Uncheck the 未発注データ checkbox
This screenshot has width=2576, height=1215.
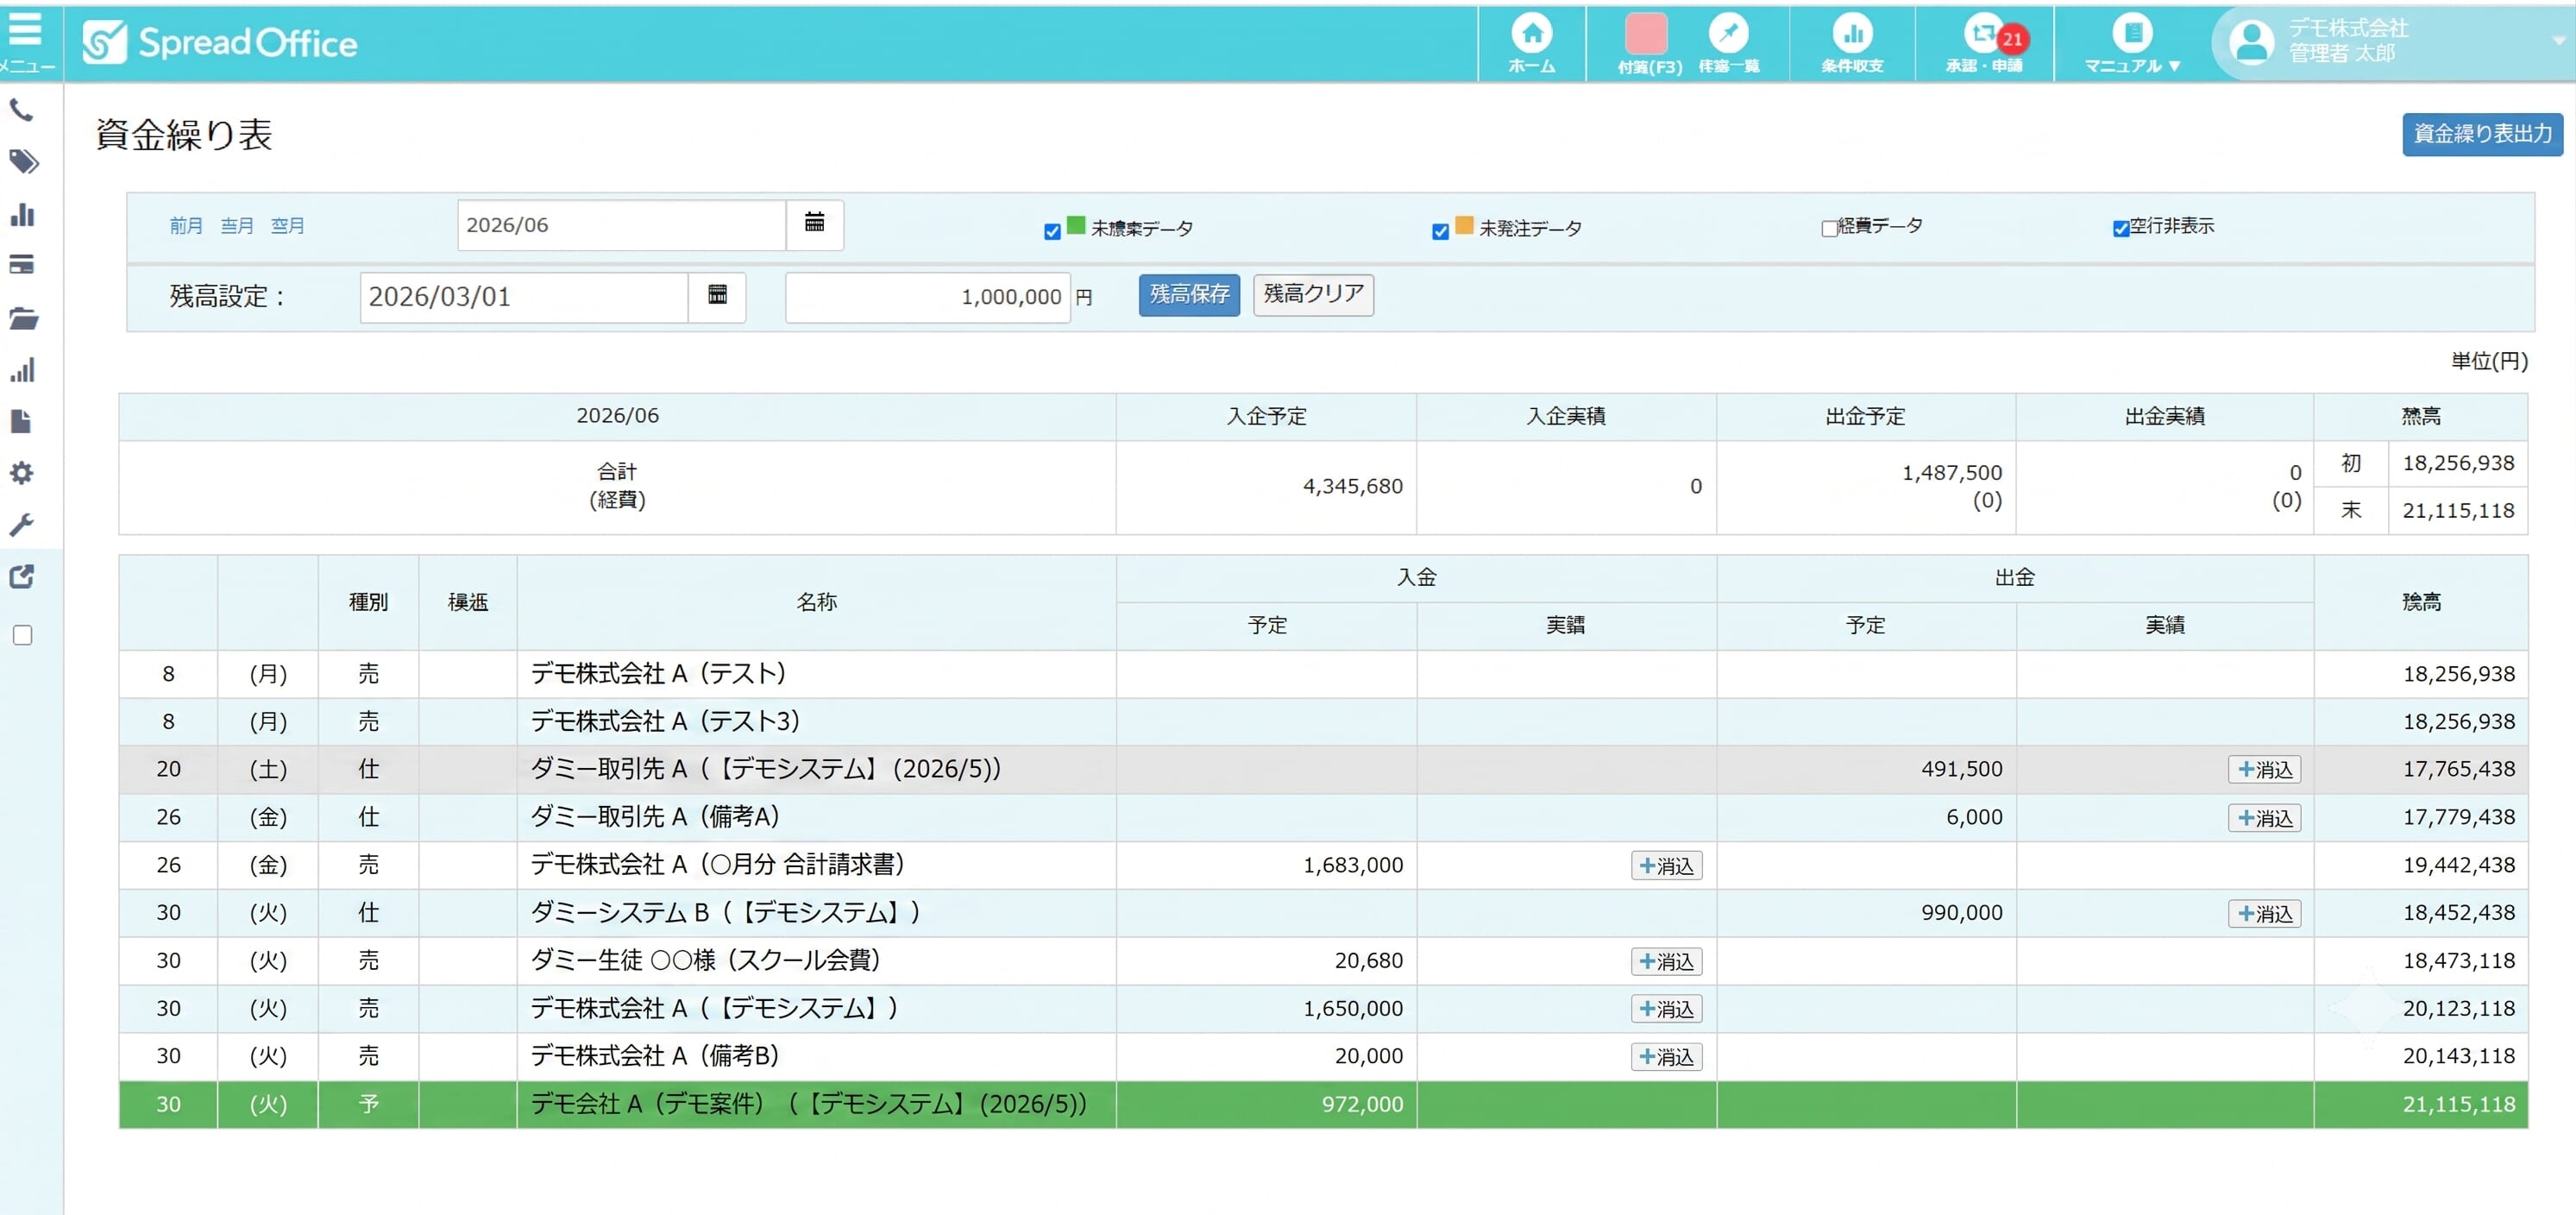pos(1440,232)
